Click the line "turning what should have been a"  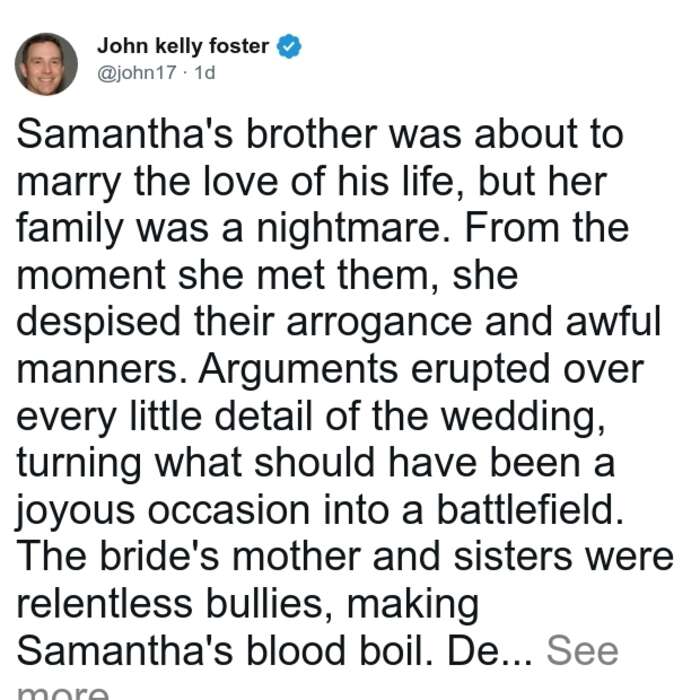(316, 462)
